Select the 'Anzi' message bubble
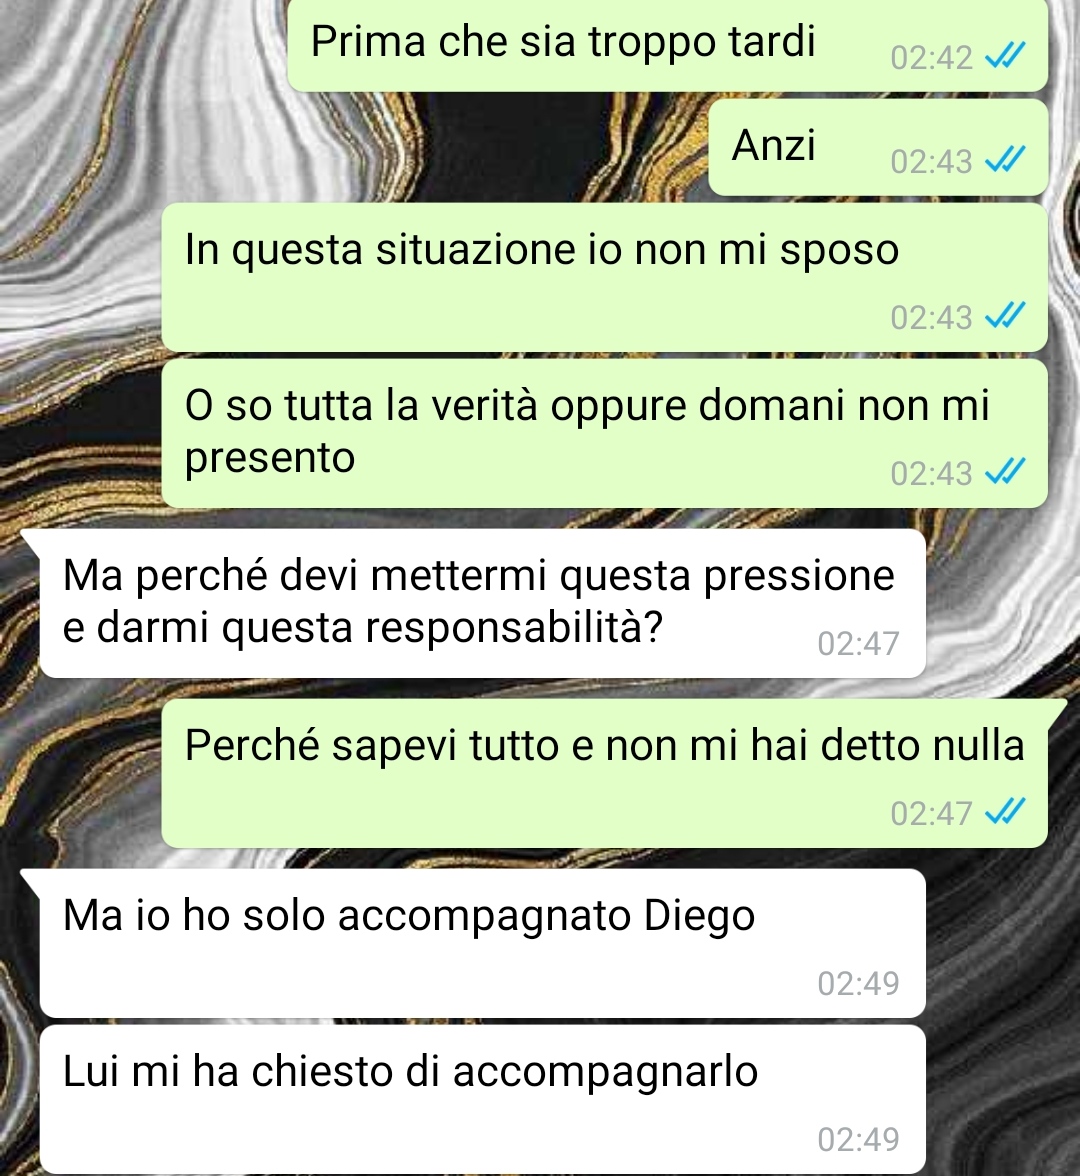1080x1176 pixels. coord(878,147)
